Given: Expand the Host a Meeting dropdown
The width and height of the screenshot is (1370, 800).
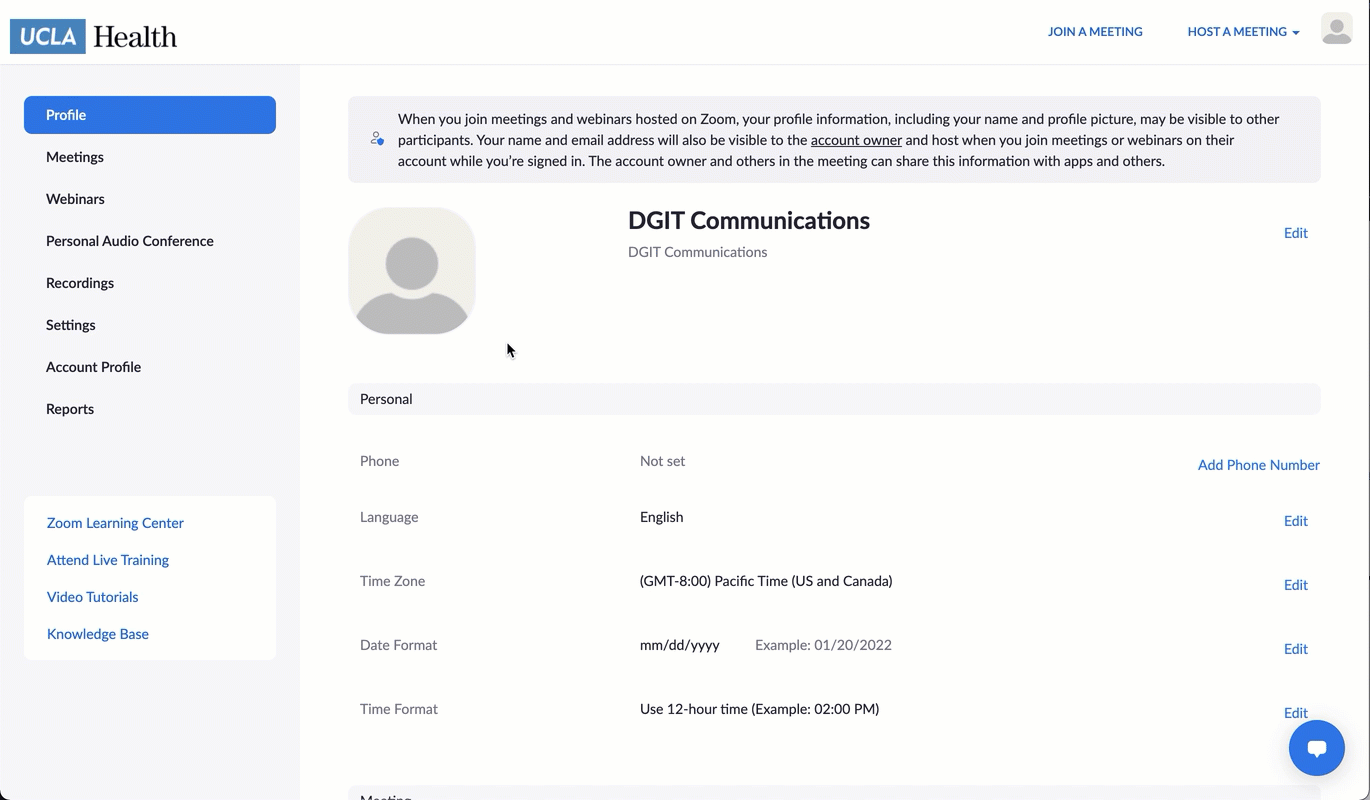Looking at the screenshot, I should pos(1243,32).
